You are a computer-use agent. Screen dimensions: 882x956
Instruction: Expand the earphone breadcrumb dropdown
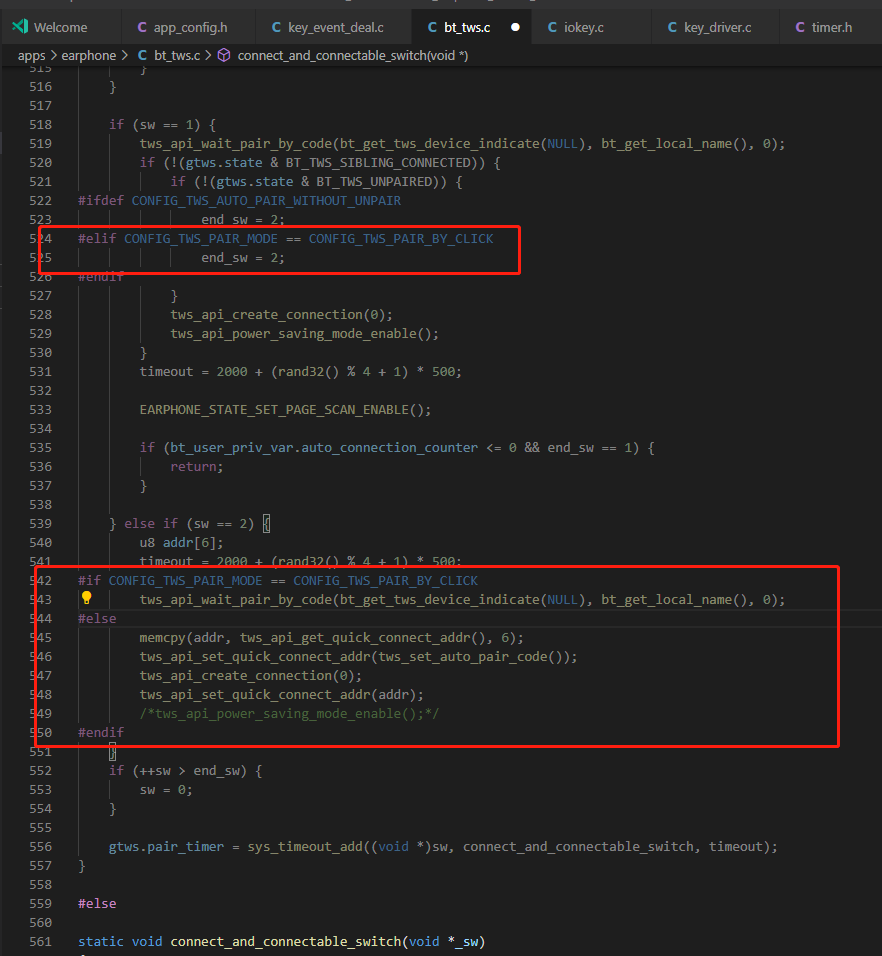(x=88, y=55)
